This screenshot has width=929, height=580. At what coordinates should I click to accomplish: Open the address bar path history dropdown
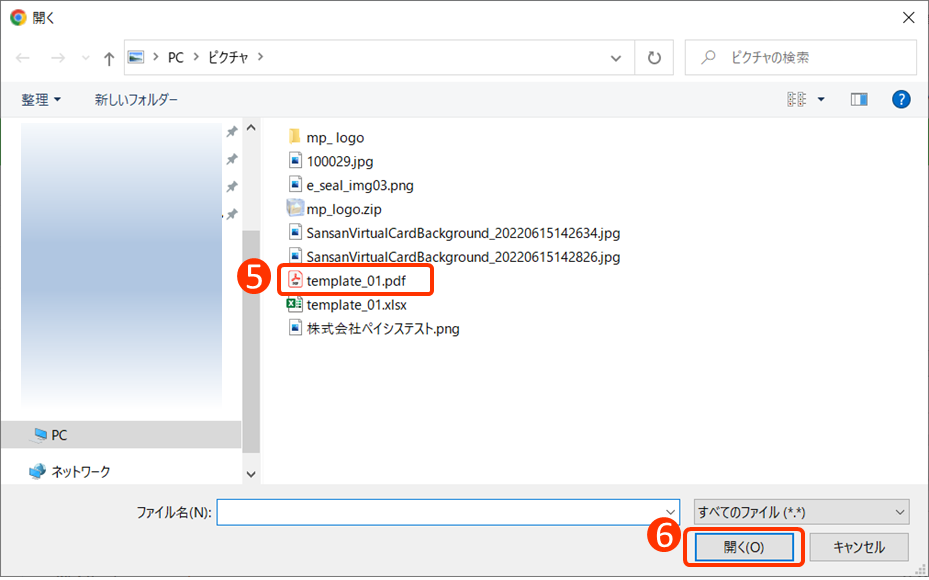[x=616, y=58]
